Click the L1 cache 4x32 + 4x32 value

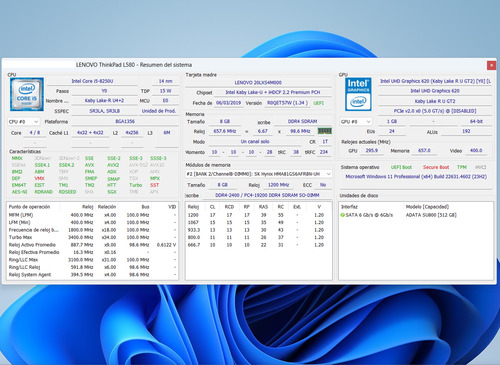click(90, 132)
